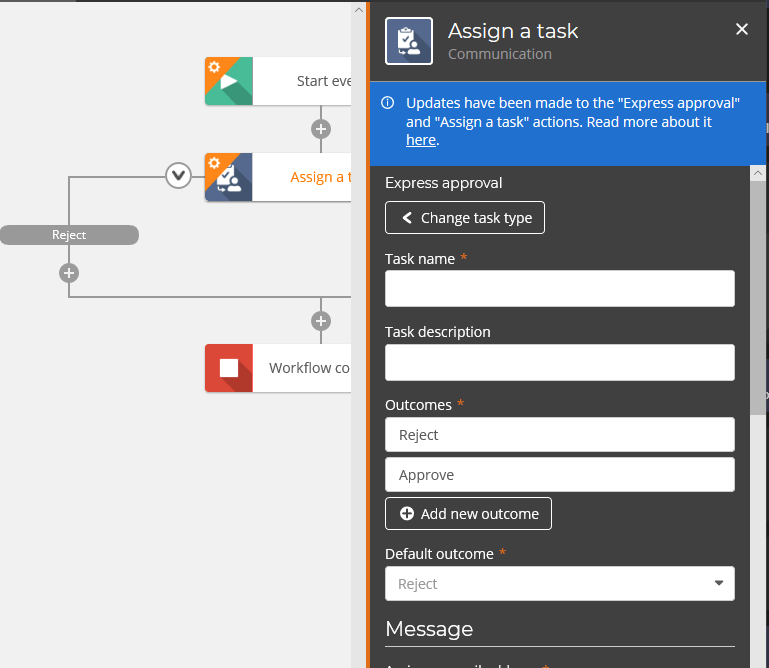Select the Start event node label

(x=324, y=81)
